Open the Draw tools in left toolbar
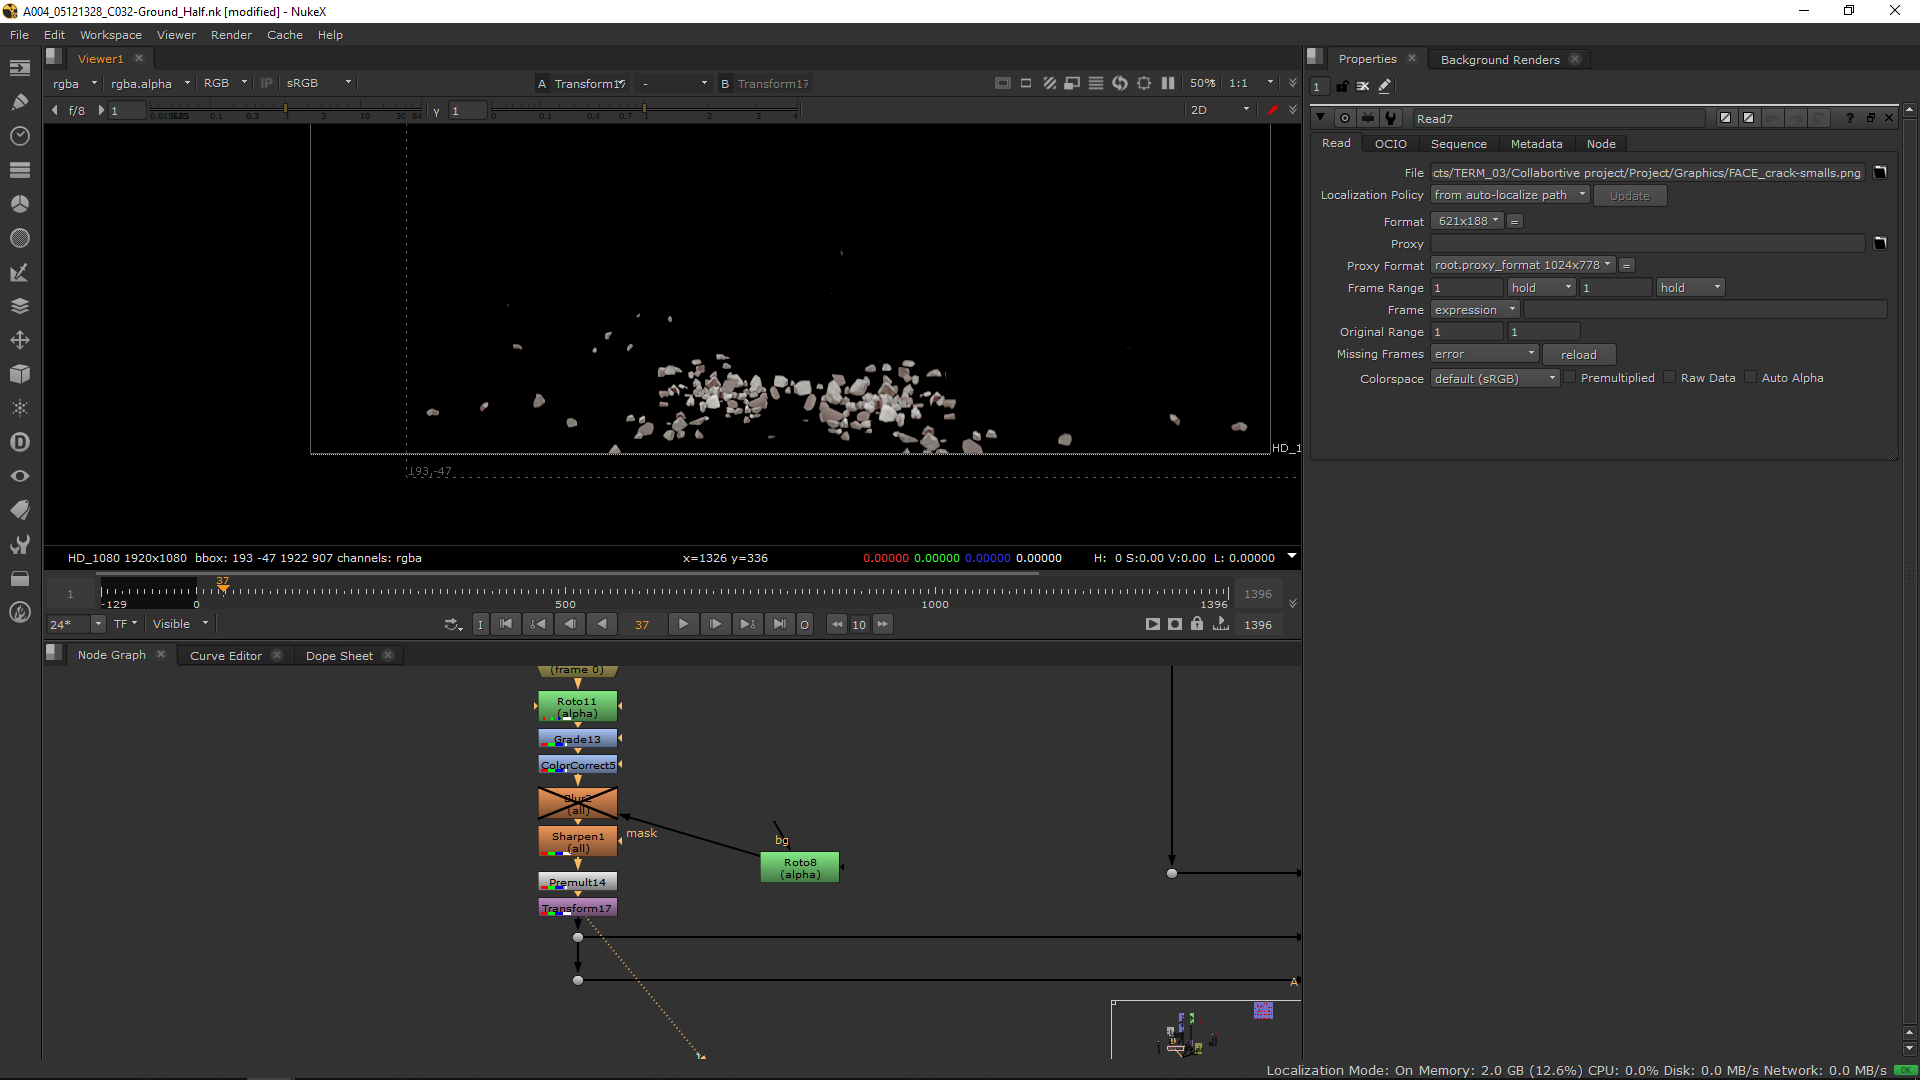 click(19, 102)
